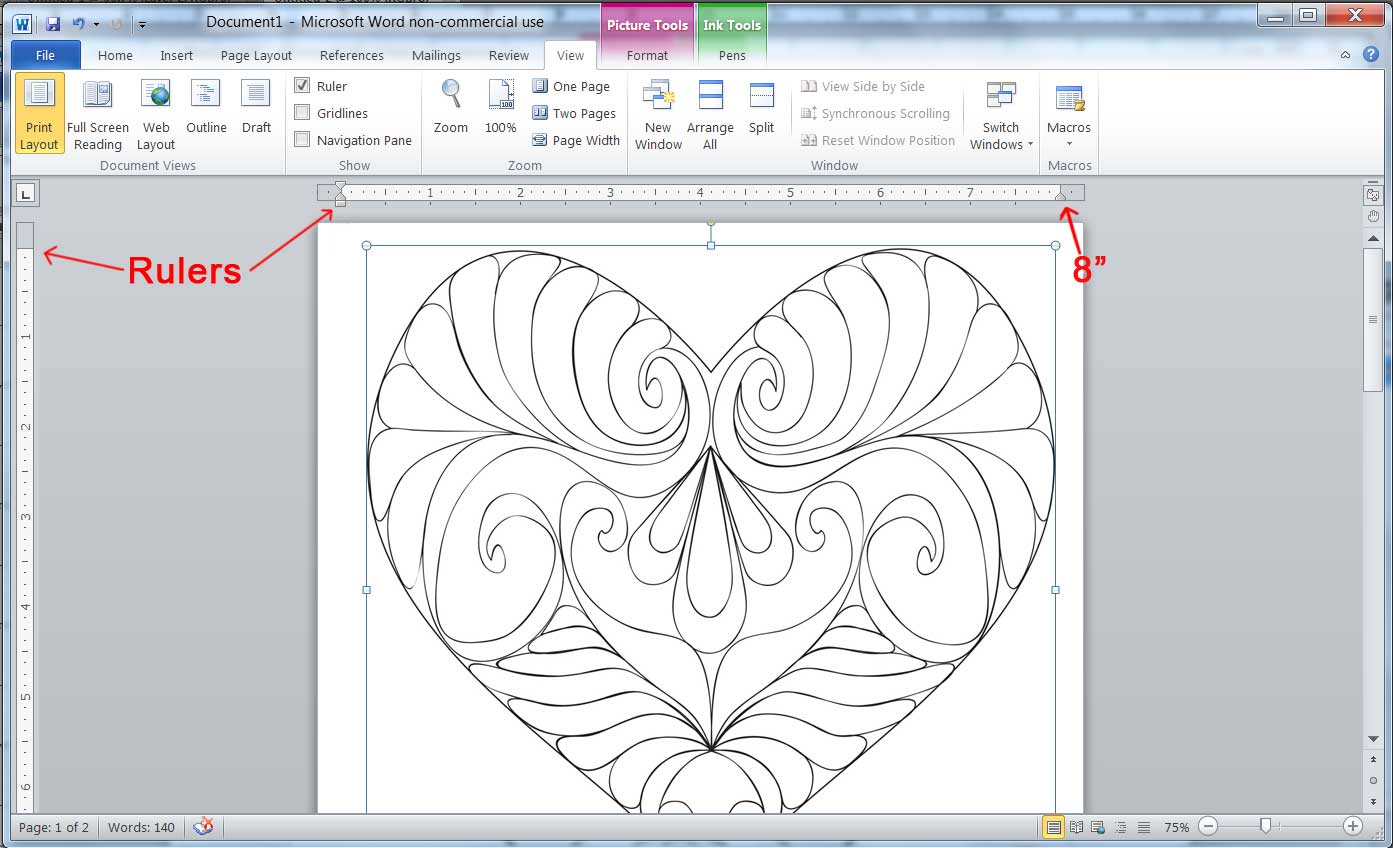Switch to Full Screen Reading view

(97, 113)
